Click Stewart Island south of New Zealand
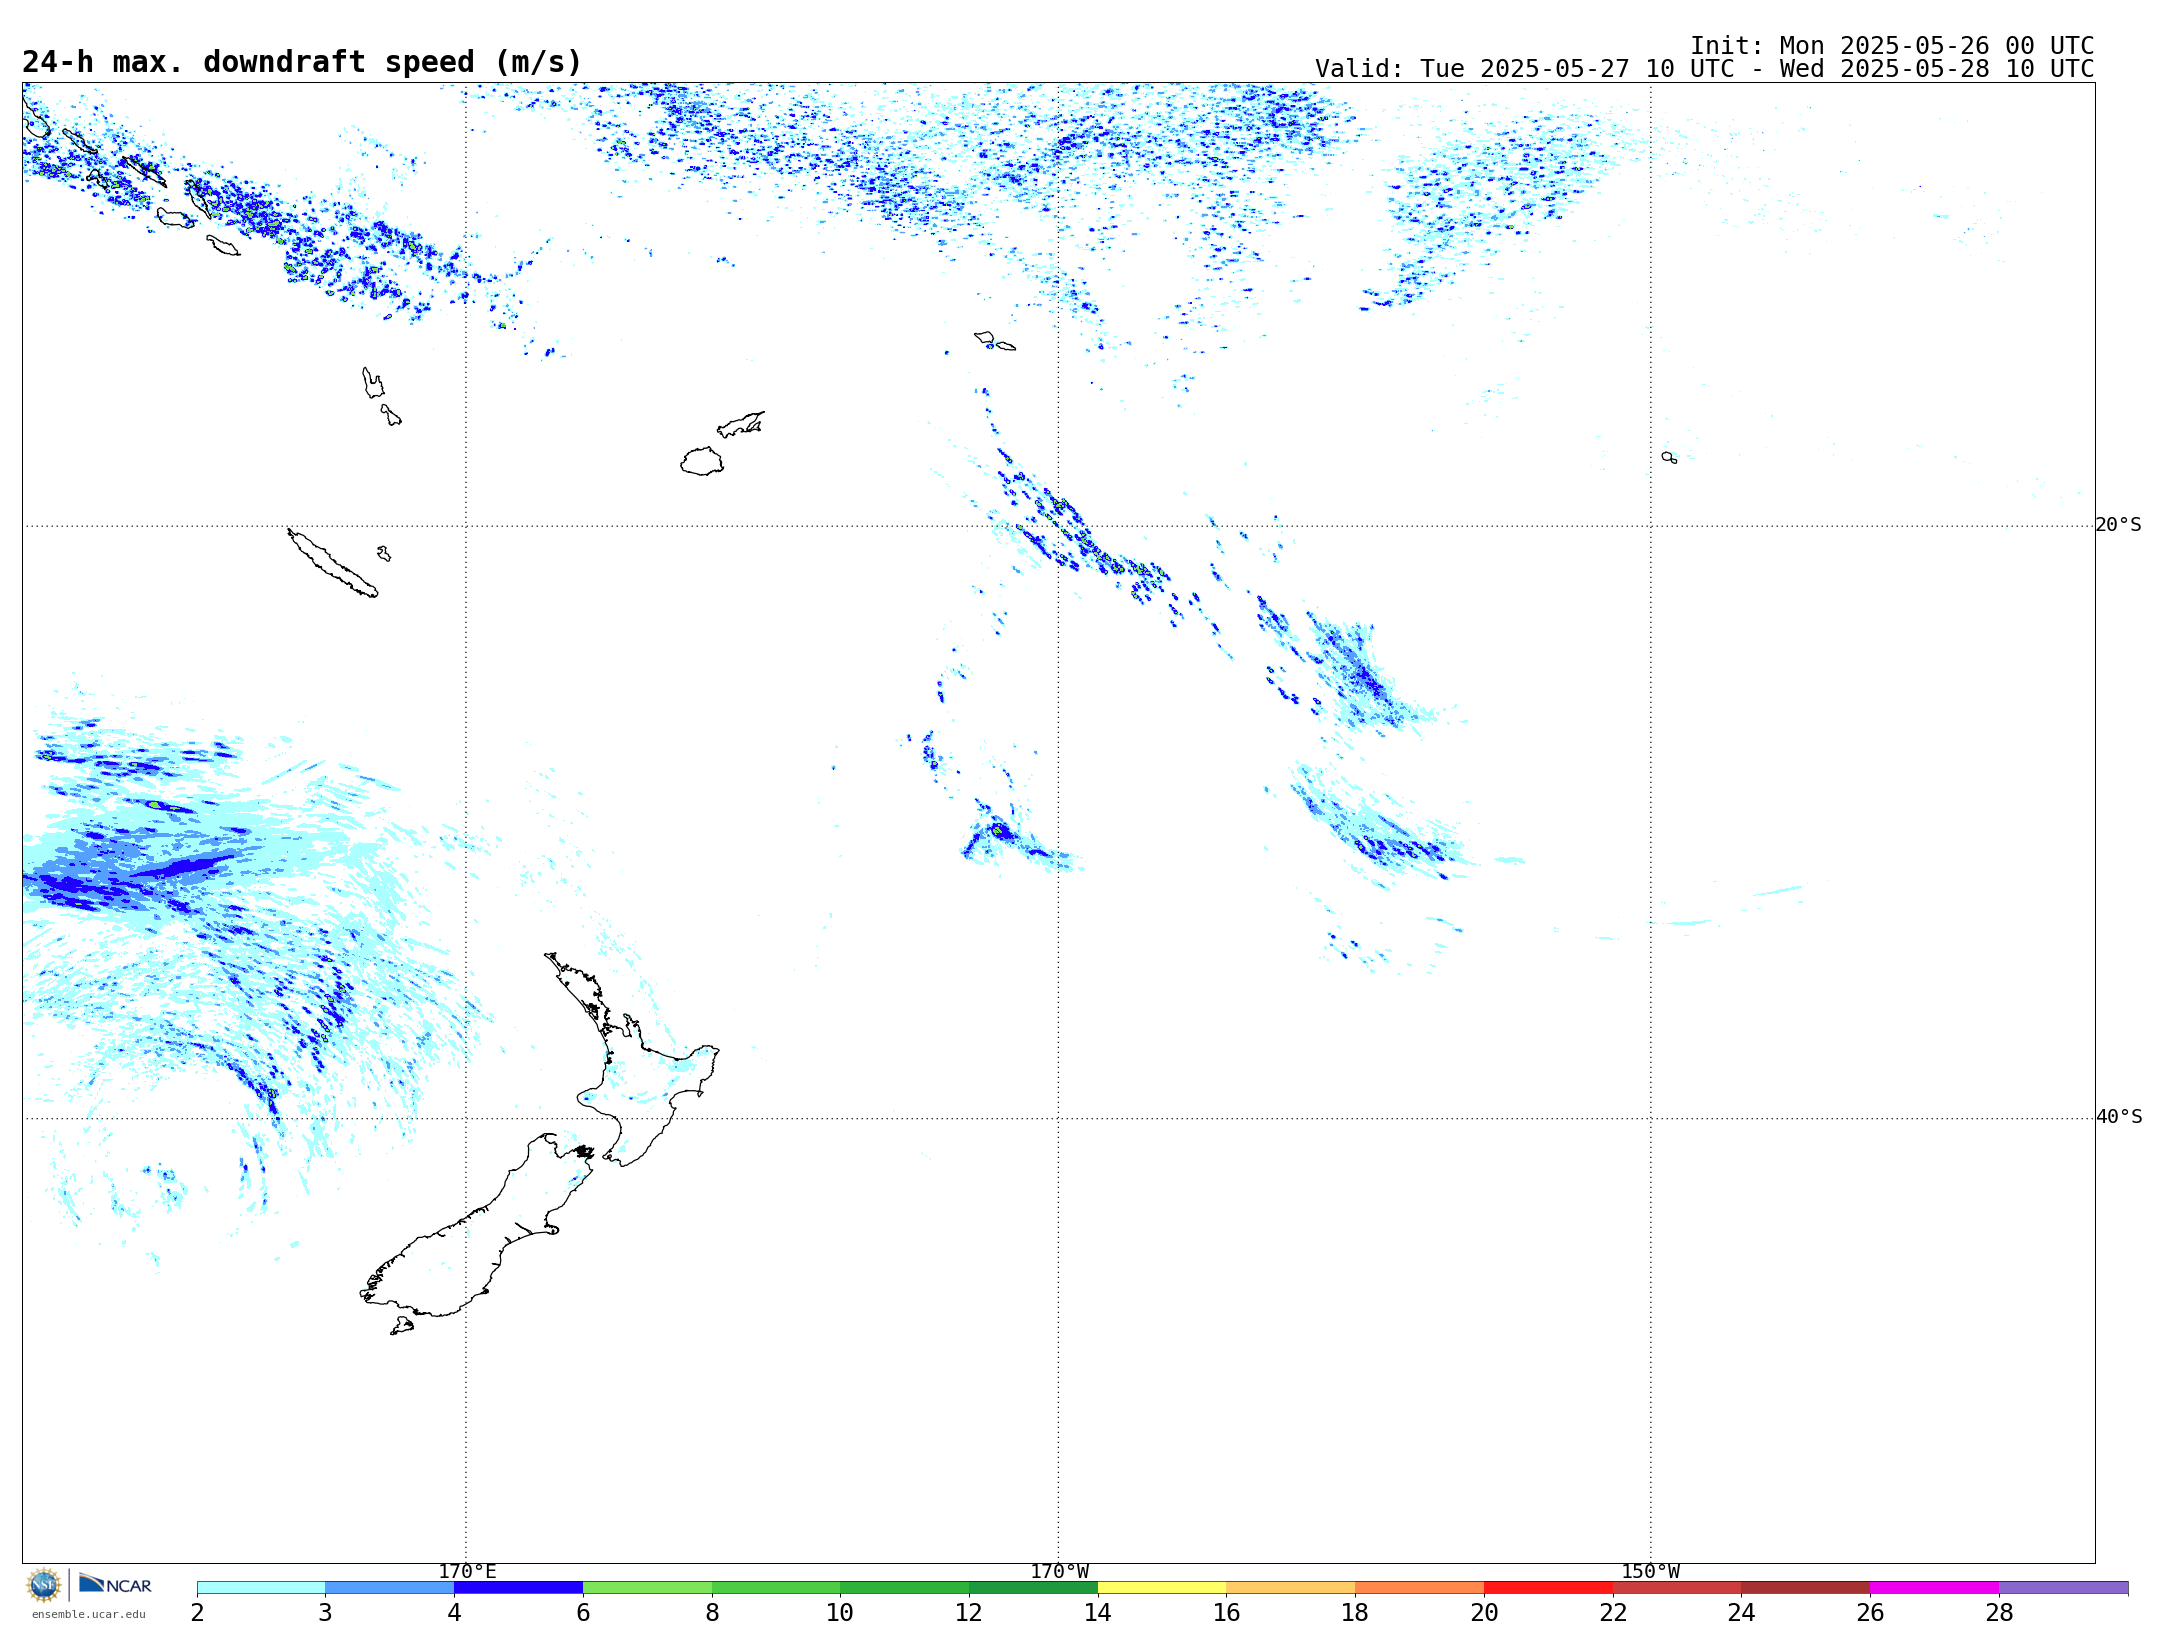Image resolution: width=2160 pixels, height=1626 pixels. (x=402, y=1326)
